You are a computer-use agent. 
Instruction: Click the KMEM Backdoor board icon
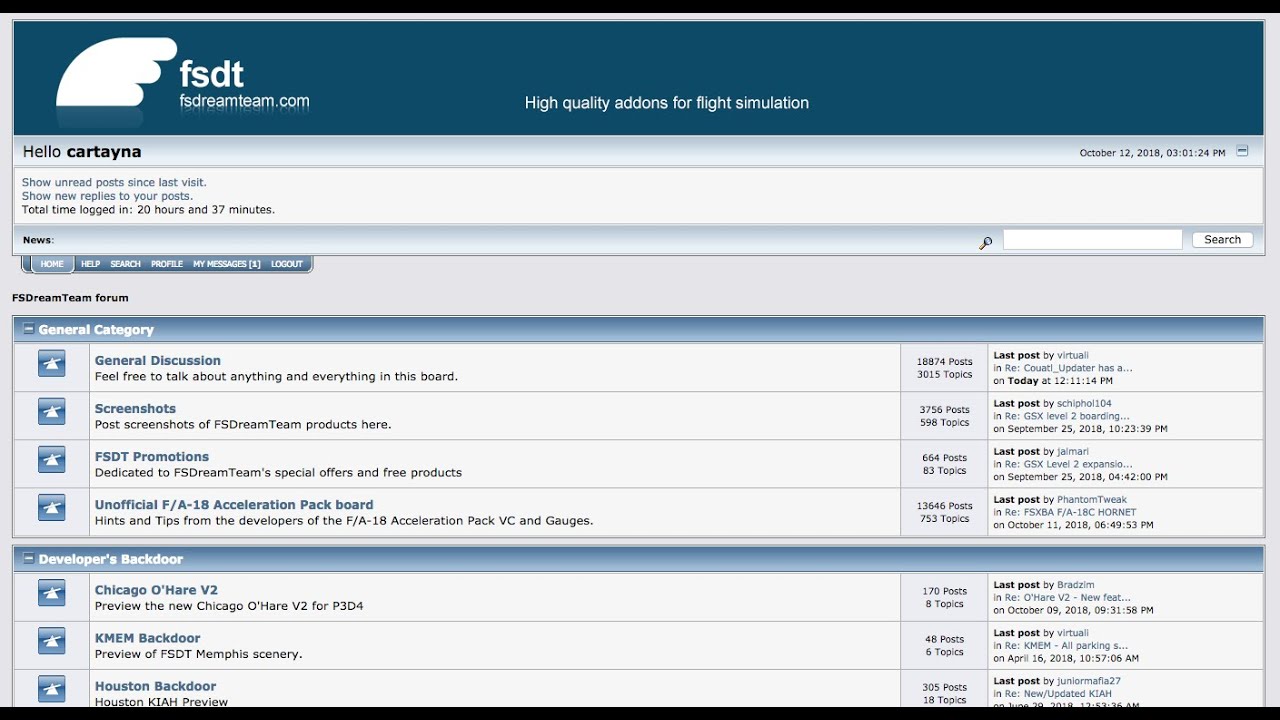[x=51, y=641]
